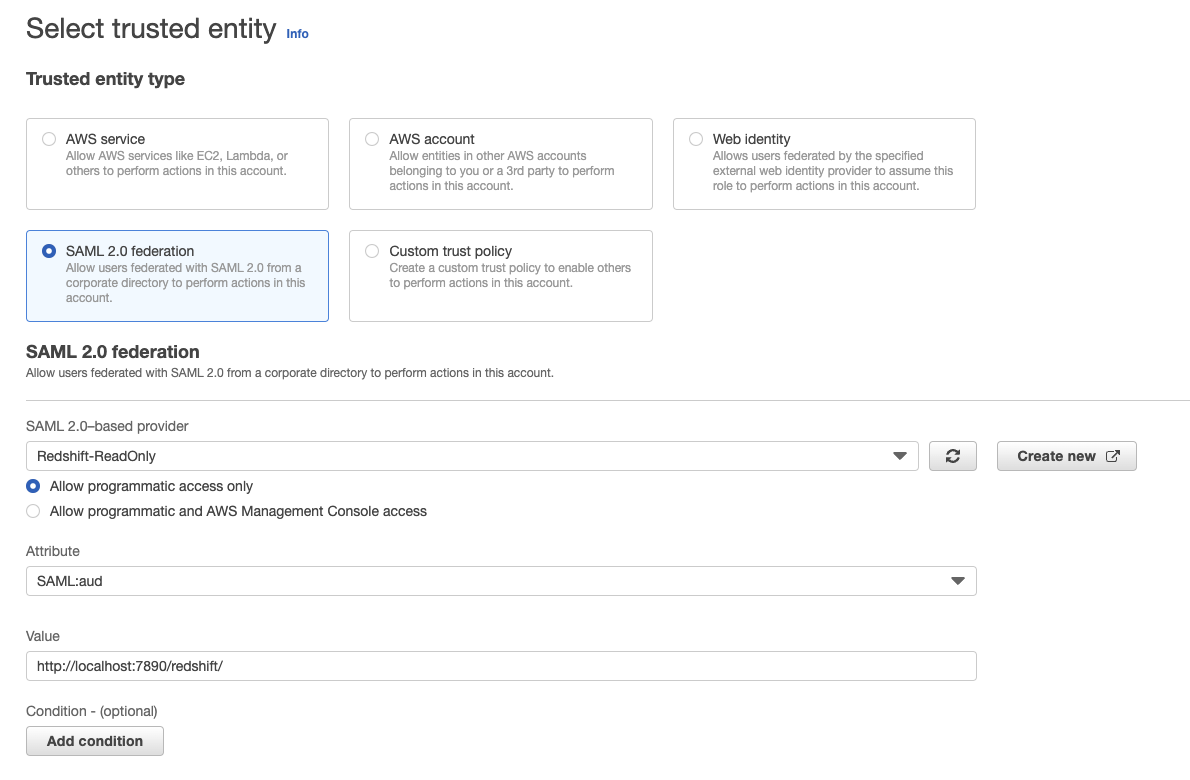The height and width of the screenshot is (780, 1190).
Task: Choose the Custom trust policy option
Action: pyautogui.click(x=372, y=251)
